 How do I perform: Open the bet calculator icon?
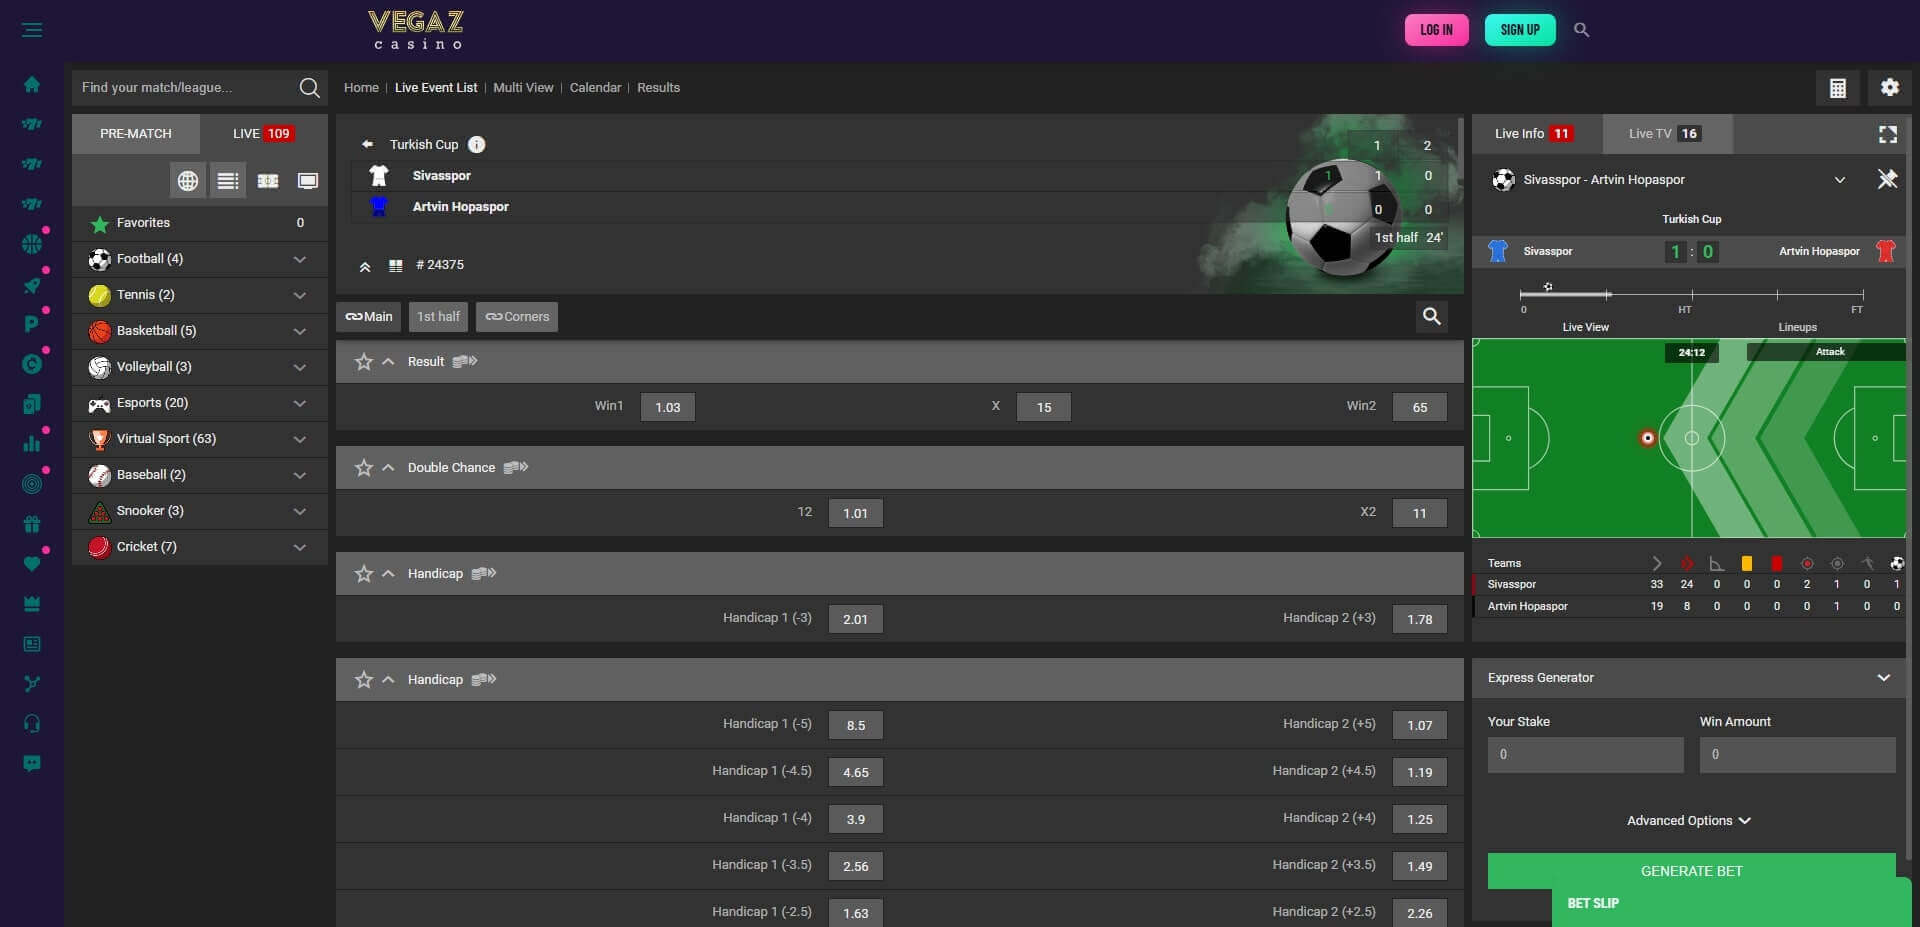[x=1837, y=87]
